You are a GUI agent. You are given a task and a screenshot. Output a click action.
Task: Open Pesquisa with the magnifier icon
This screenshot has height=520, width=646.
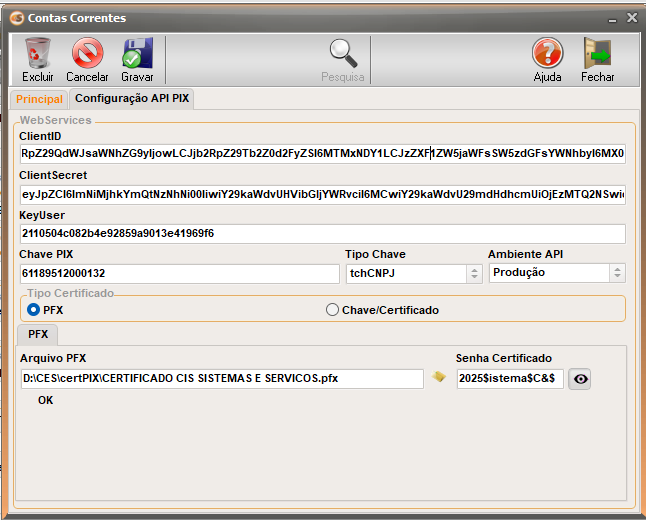coord(343,54)
